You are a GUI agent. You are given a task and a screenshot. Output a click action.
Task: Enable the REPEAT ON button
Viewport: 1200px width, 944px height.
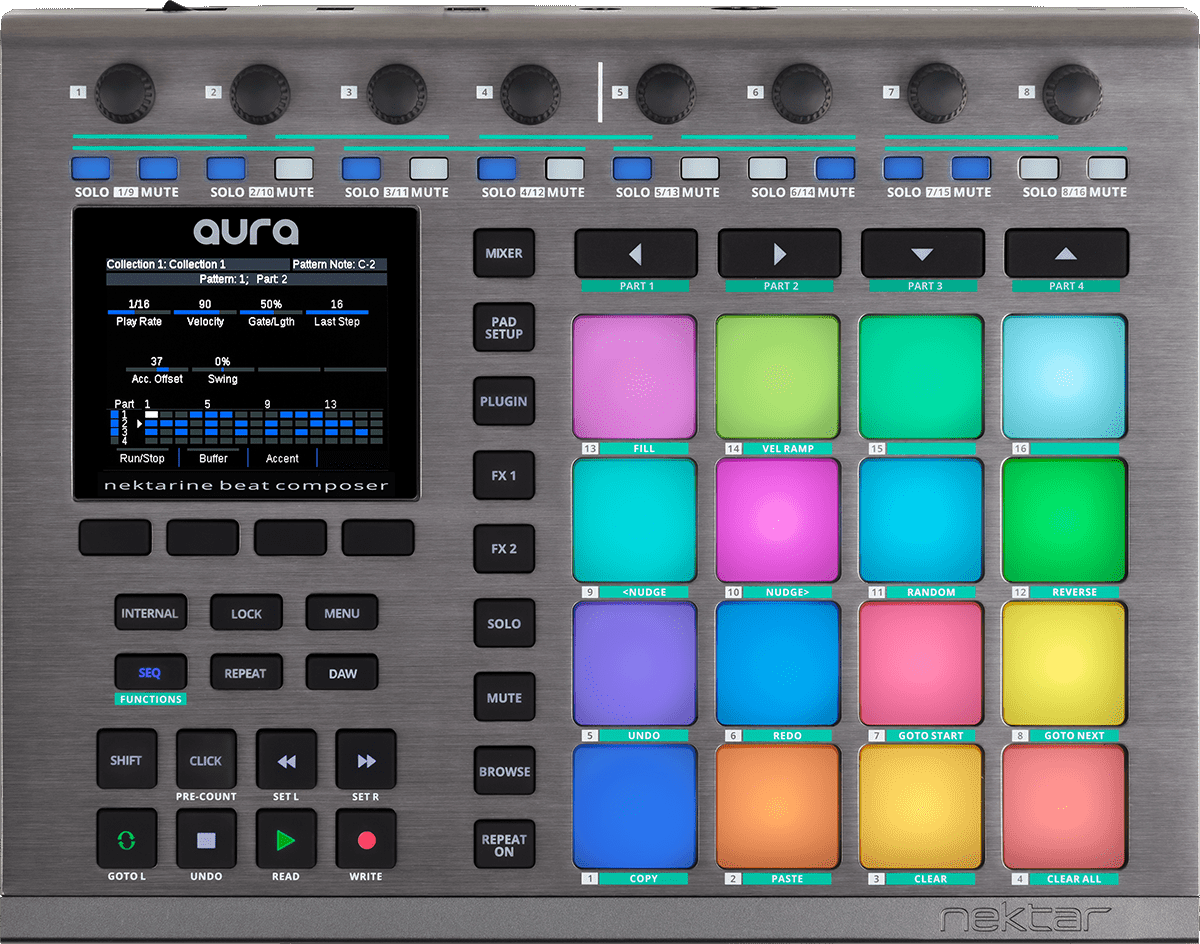504,846
